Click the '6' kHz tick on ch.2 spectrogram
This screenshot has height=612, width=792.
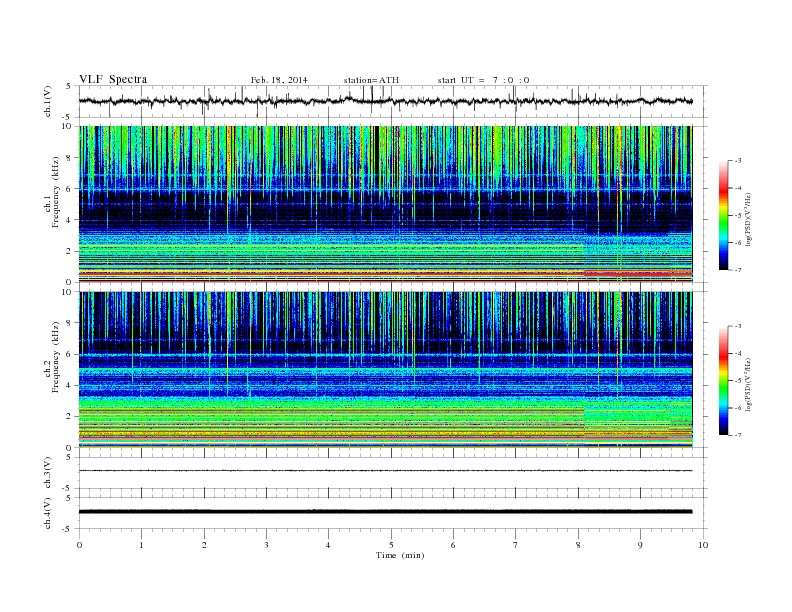click(x=70, y=354)
